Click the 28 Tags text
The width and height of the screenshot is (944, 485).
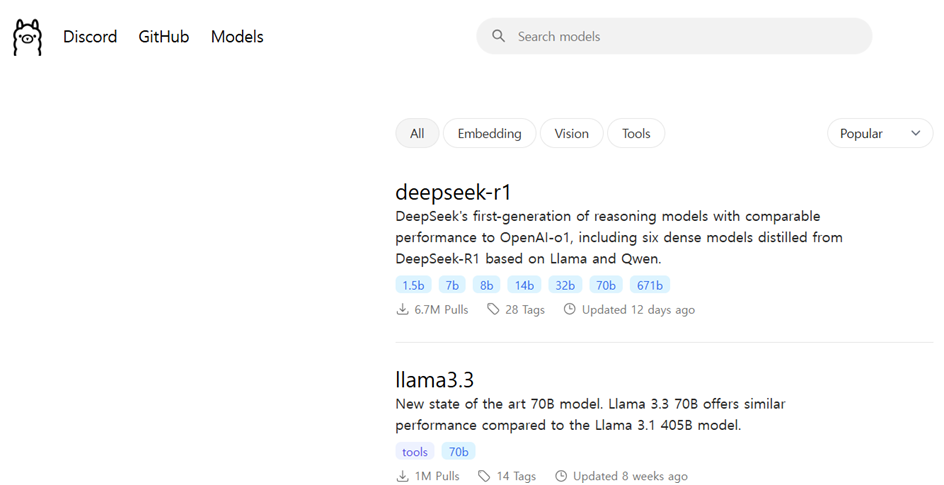pyautogui.click(x=525, y=309)
